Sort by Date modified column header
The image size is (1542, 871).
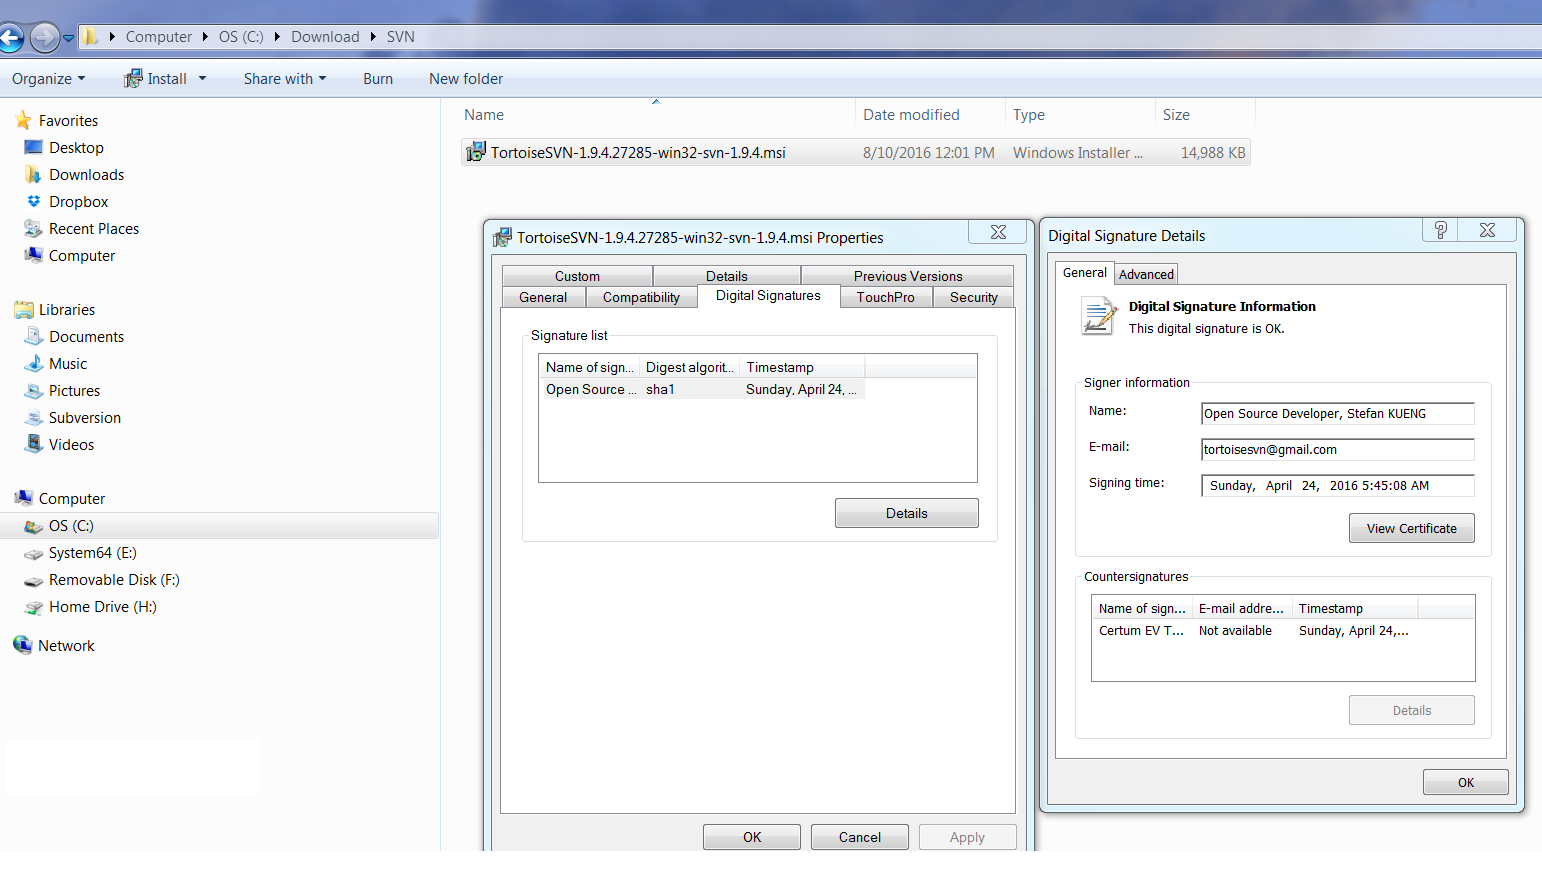930,115
